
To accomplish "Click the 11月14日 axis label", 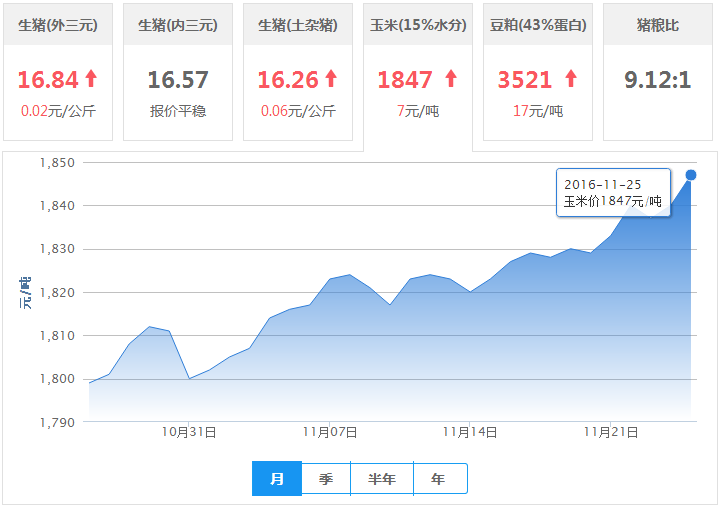I will coord(469,432).
